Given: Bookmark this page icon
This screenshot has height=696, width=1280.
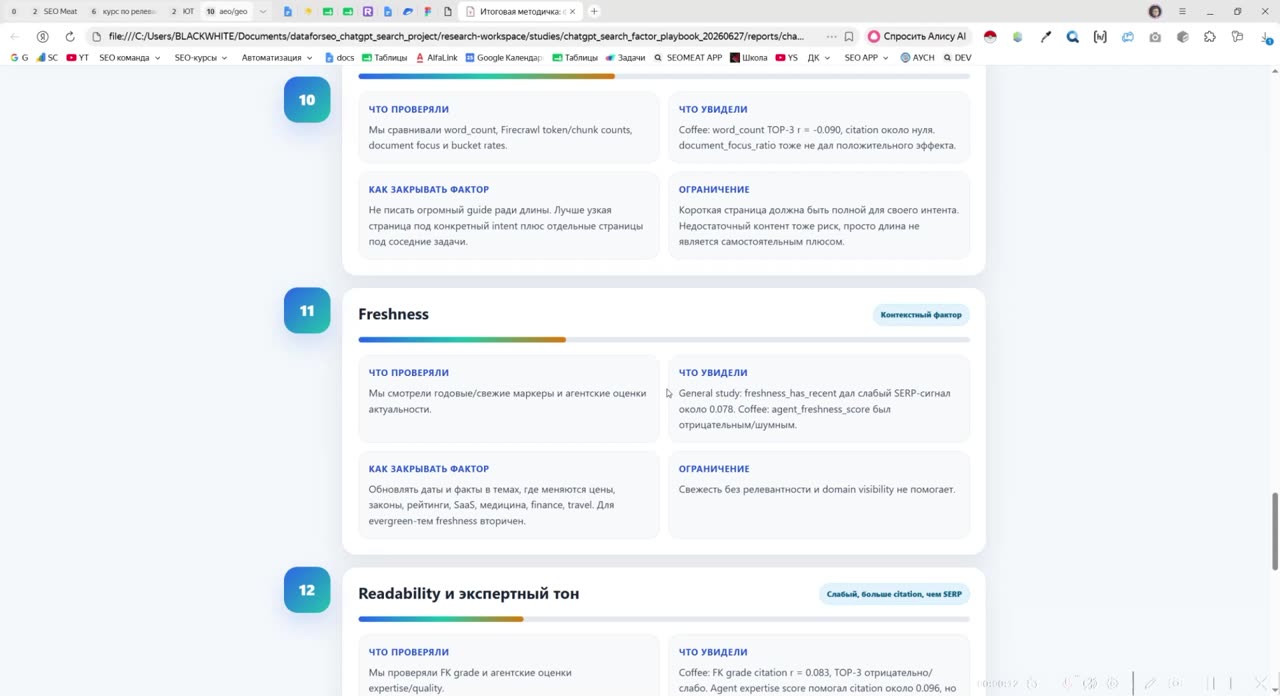Looking at the screenshot, I should click(x=849, y=36).
